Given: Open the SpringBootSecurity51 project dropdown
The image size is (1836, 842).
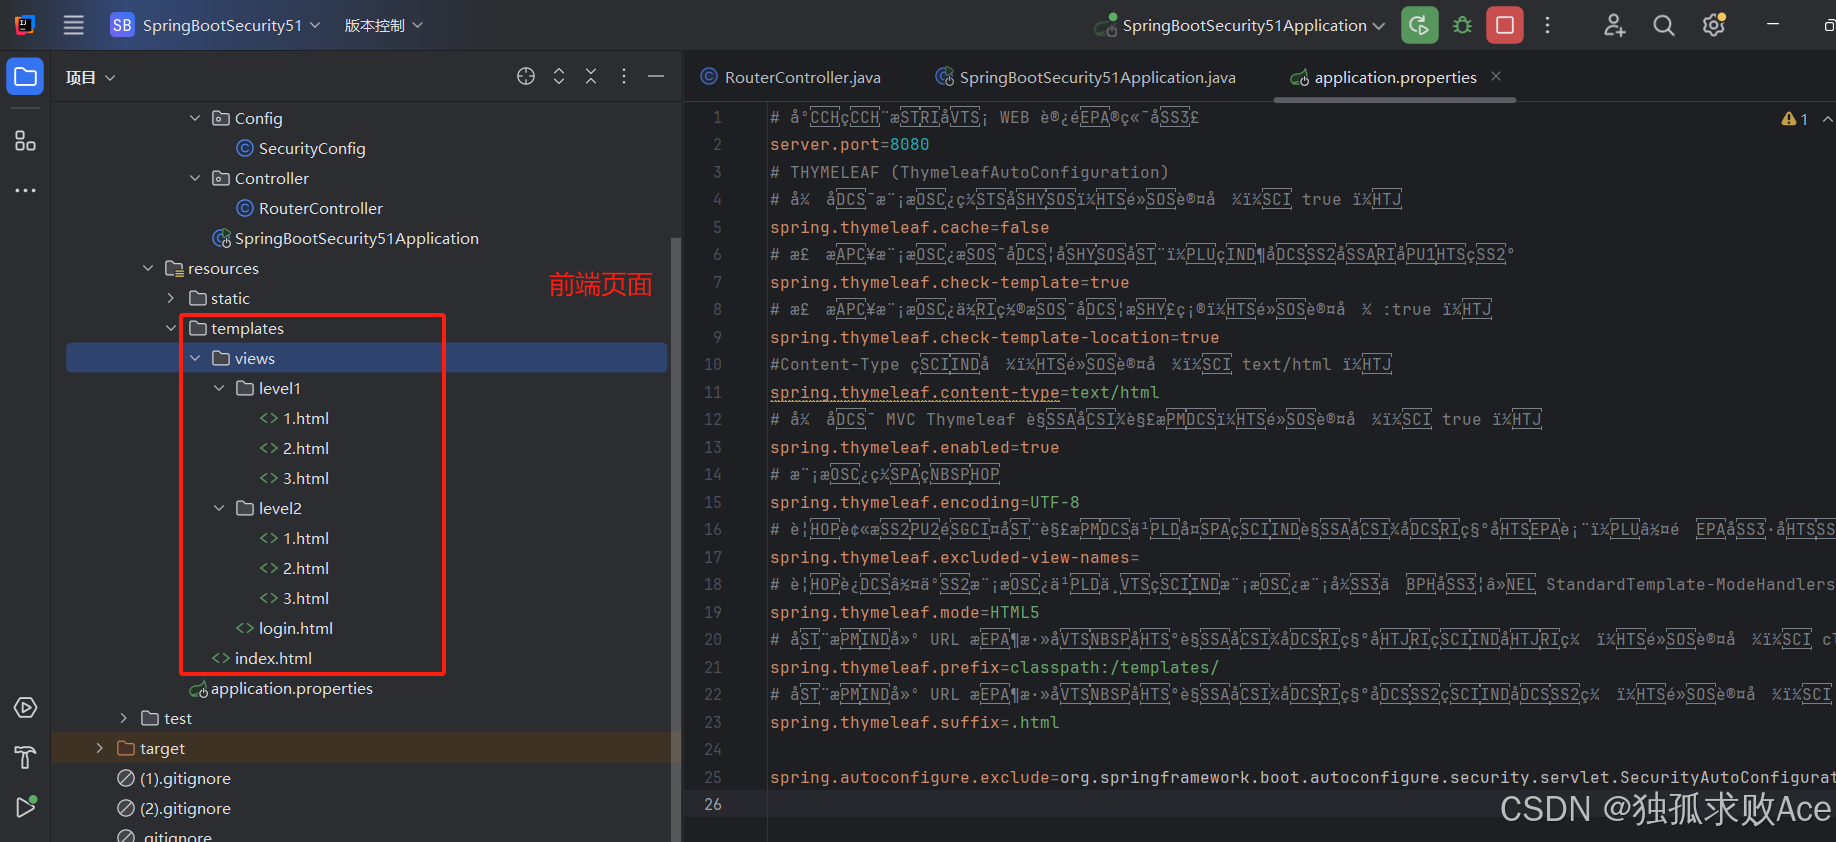Looking at the screenshot, I should click(216, 25).
